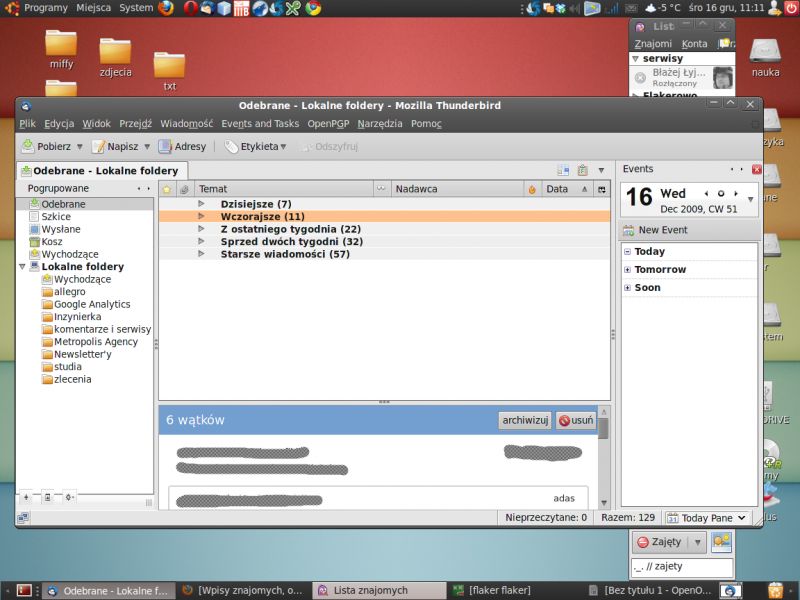Viewport: 800px width, 600px height.
Task: Launch Google Chrome from top panel
Action: click(313, 8)
